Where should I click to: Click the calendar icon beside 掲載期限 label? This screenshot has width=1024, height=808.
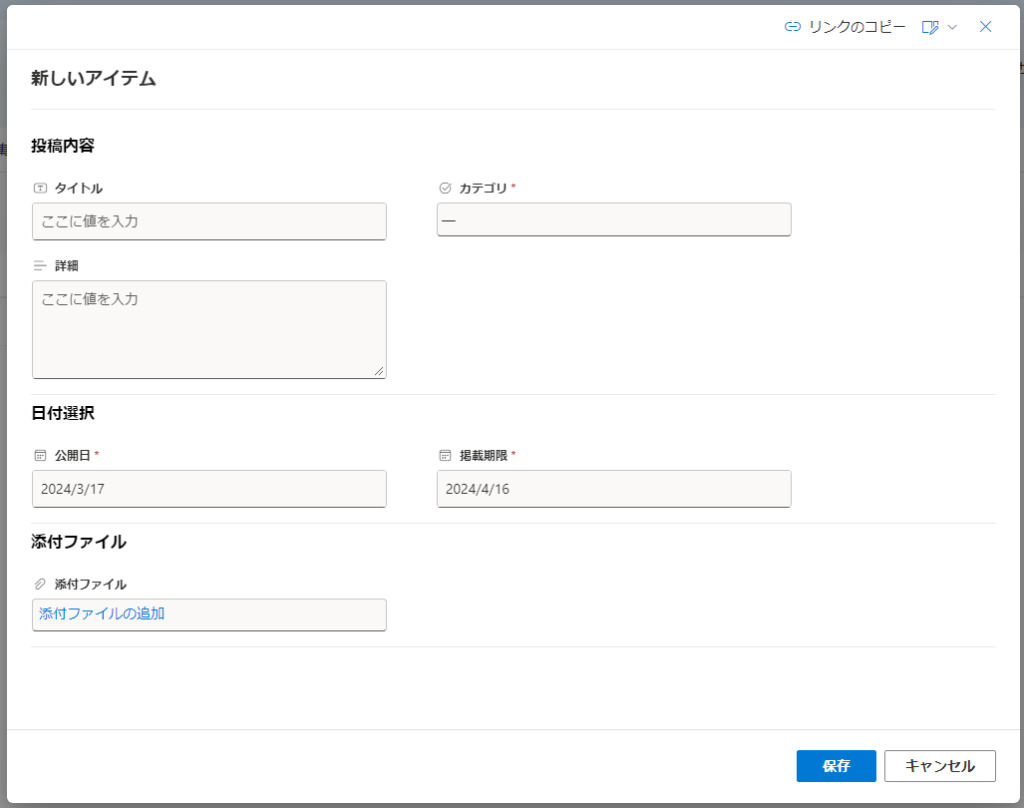pos(445,455)
